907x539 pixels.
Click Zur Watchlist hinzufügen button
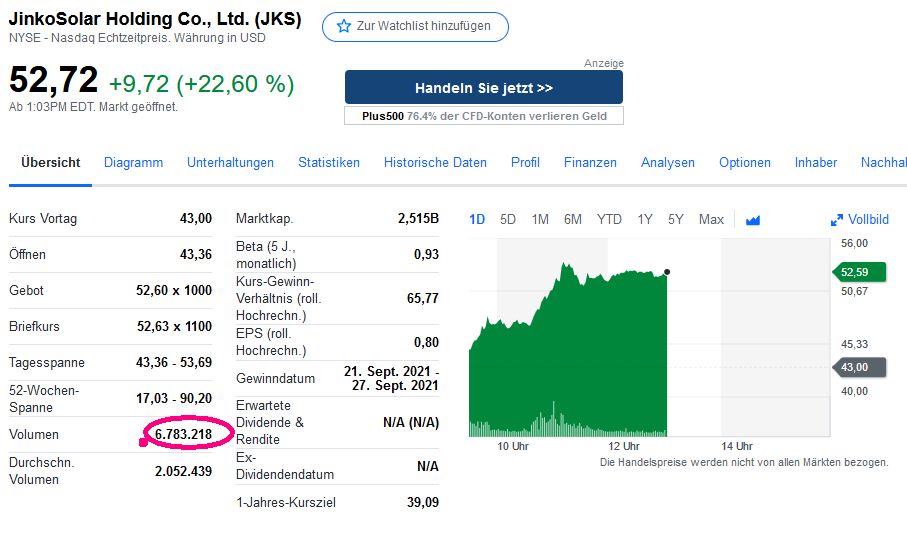pos(415,26)
